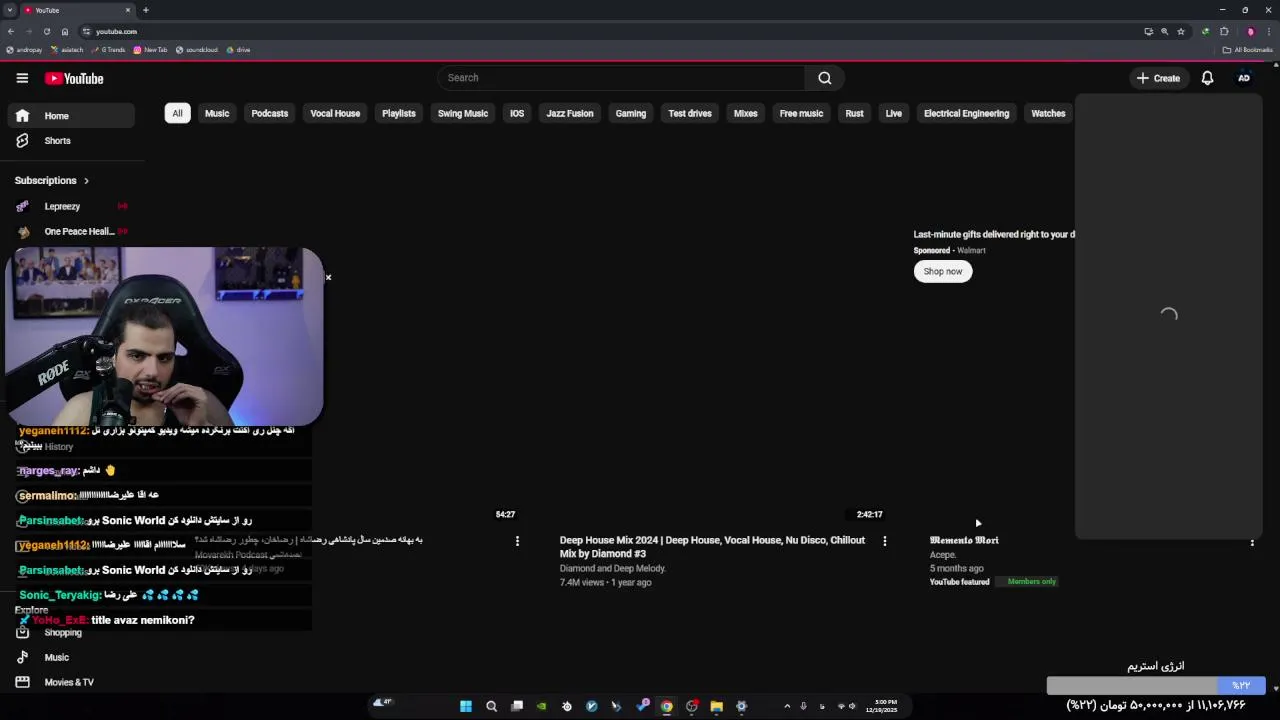Select the Mixes filter chip
The image size is (1280, 720).
746,114
